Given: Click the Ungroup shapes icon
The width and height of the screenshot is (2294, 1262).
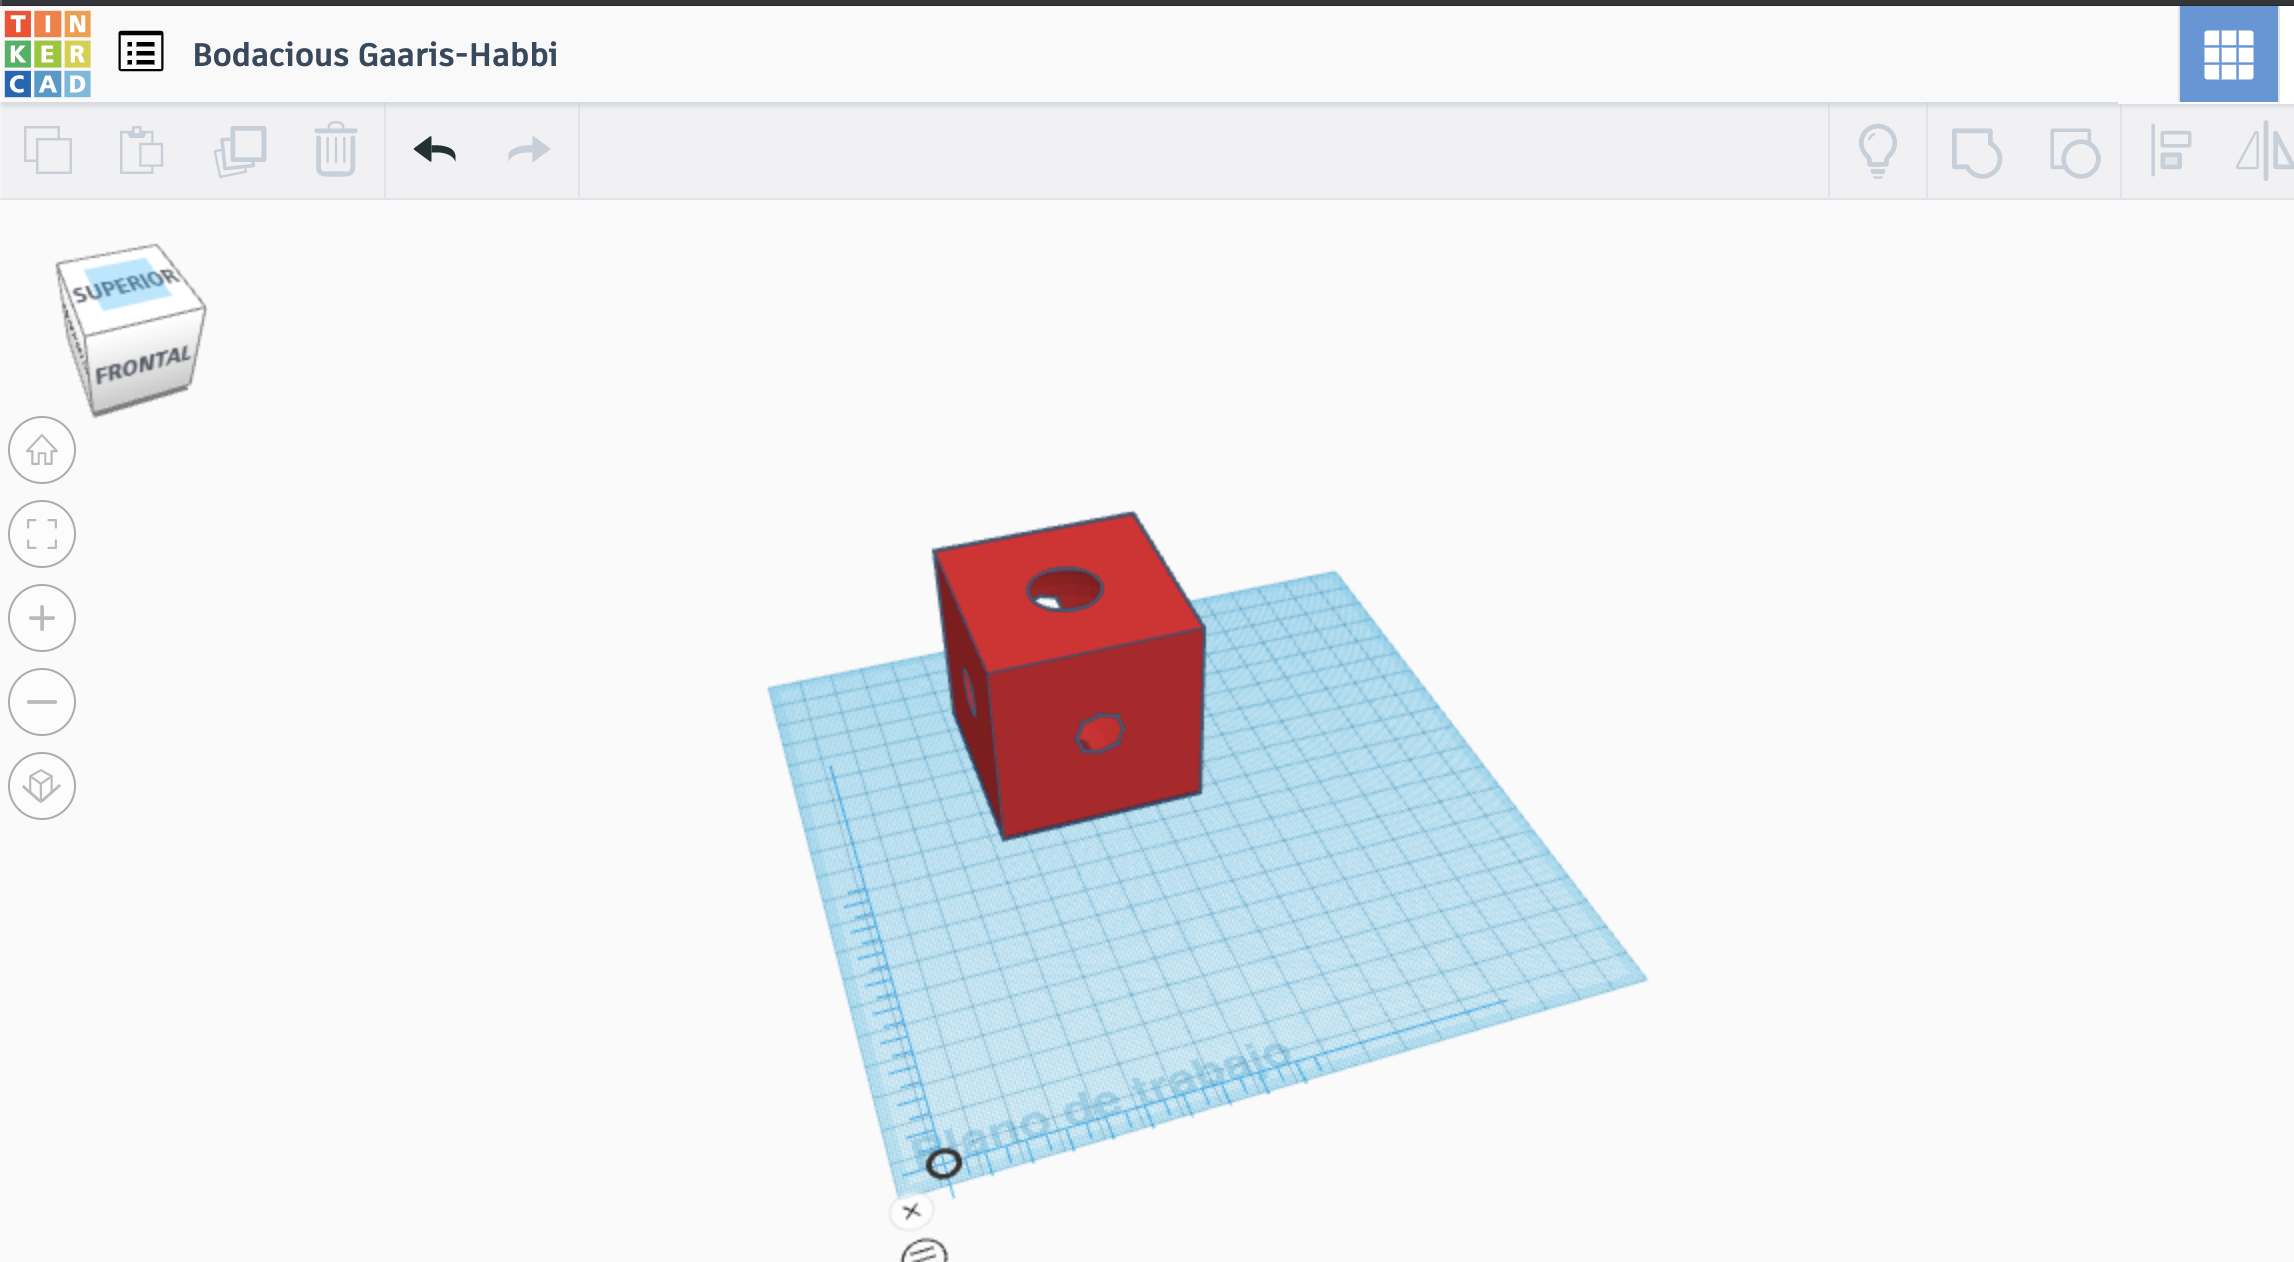Looking at the screenshot, I should pyautogui.click(x=2074, y=152).
